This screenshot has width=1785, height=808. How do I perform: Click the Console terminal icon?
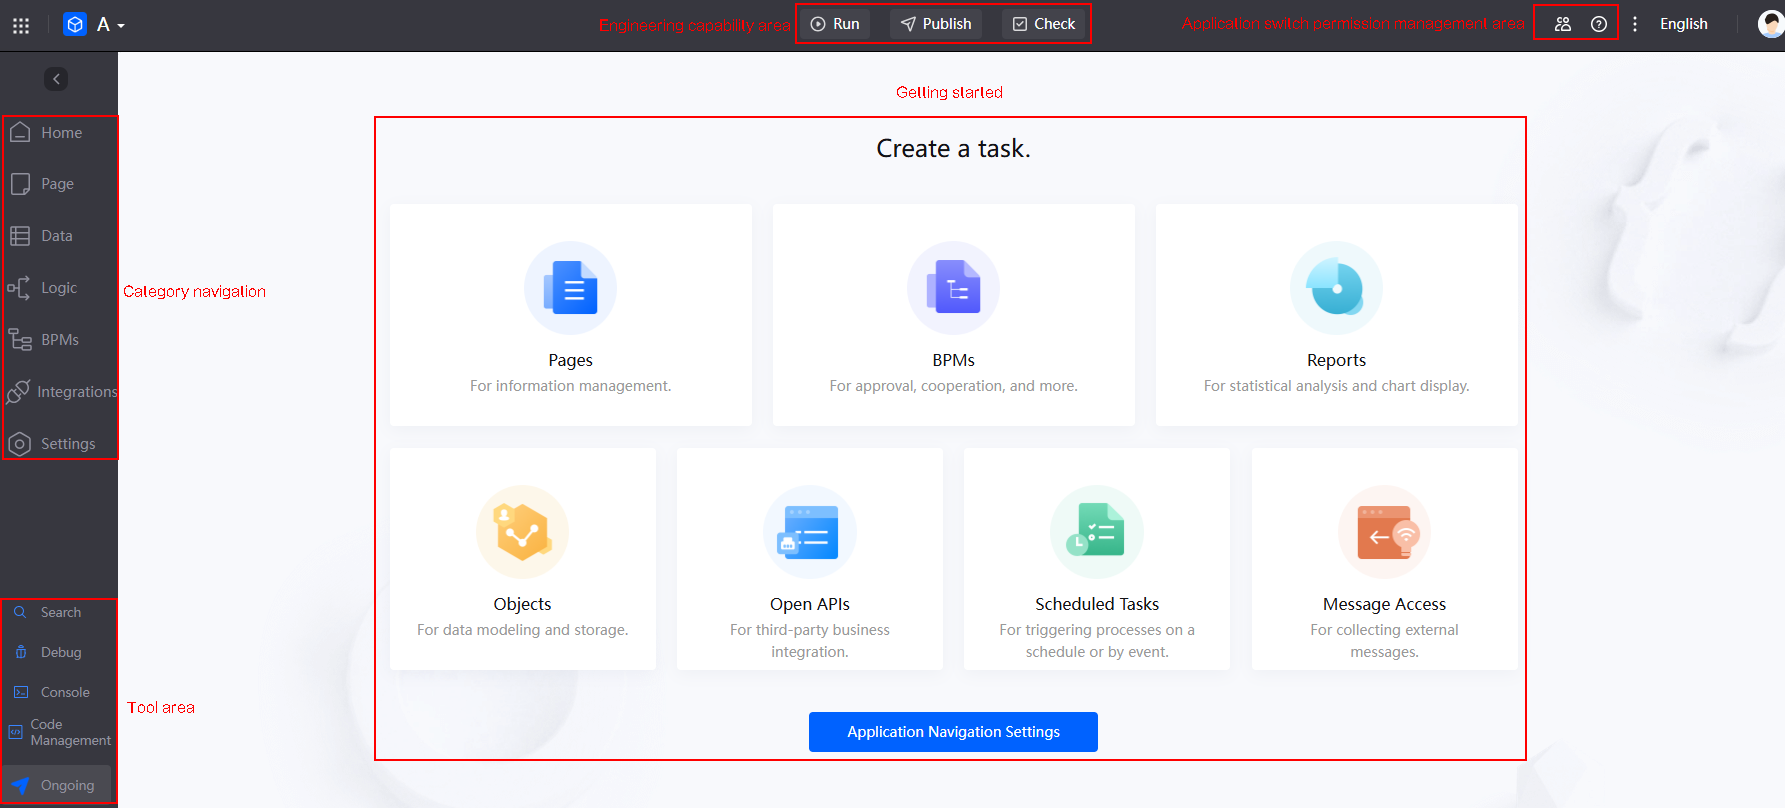(21, 692)
